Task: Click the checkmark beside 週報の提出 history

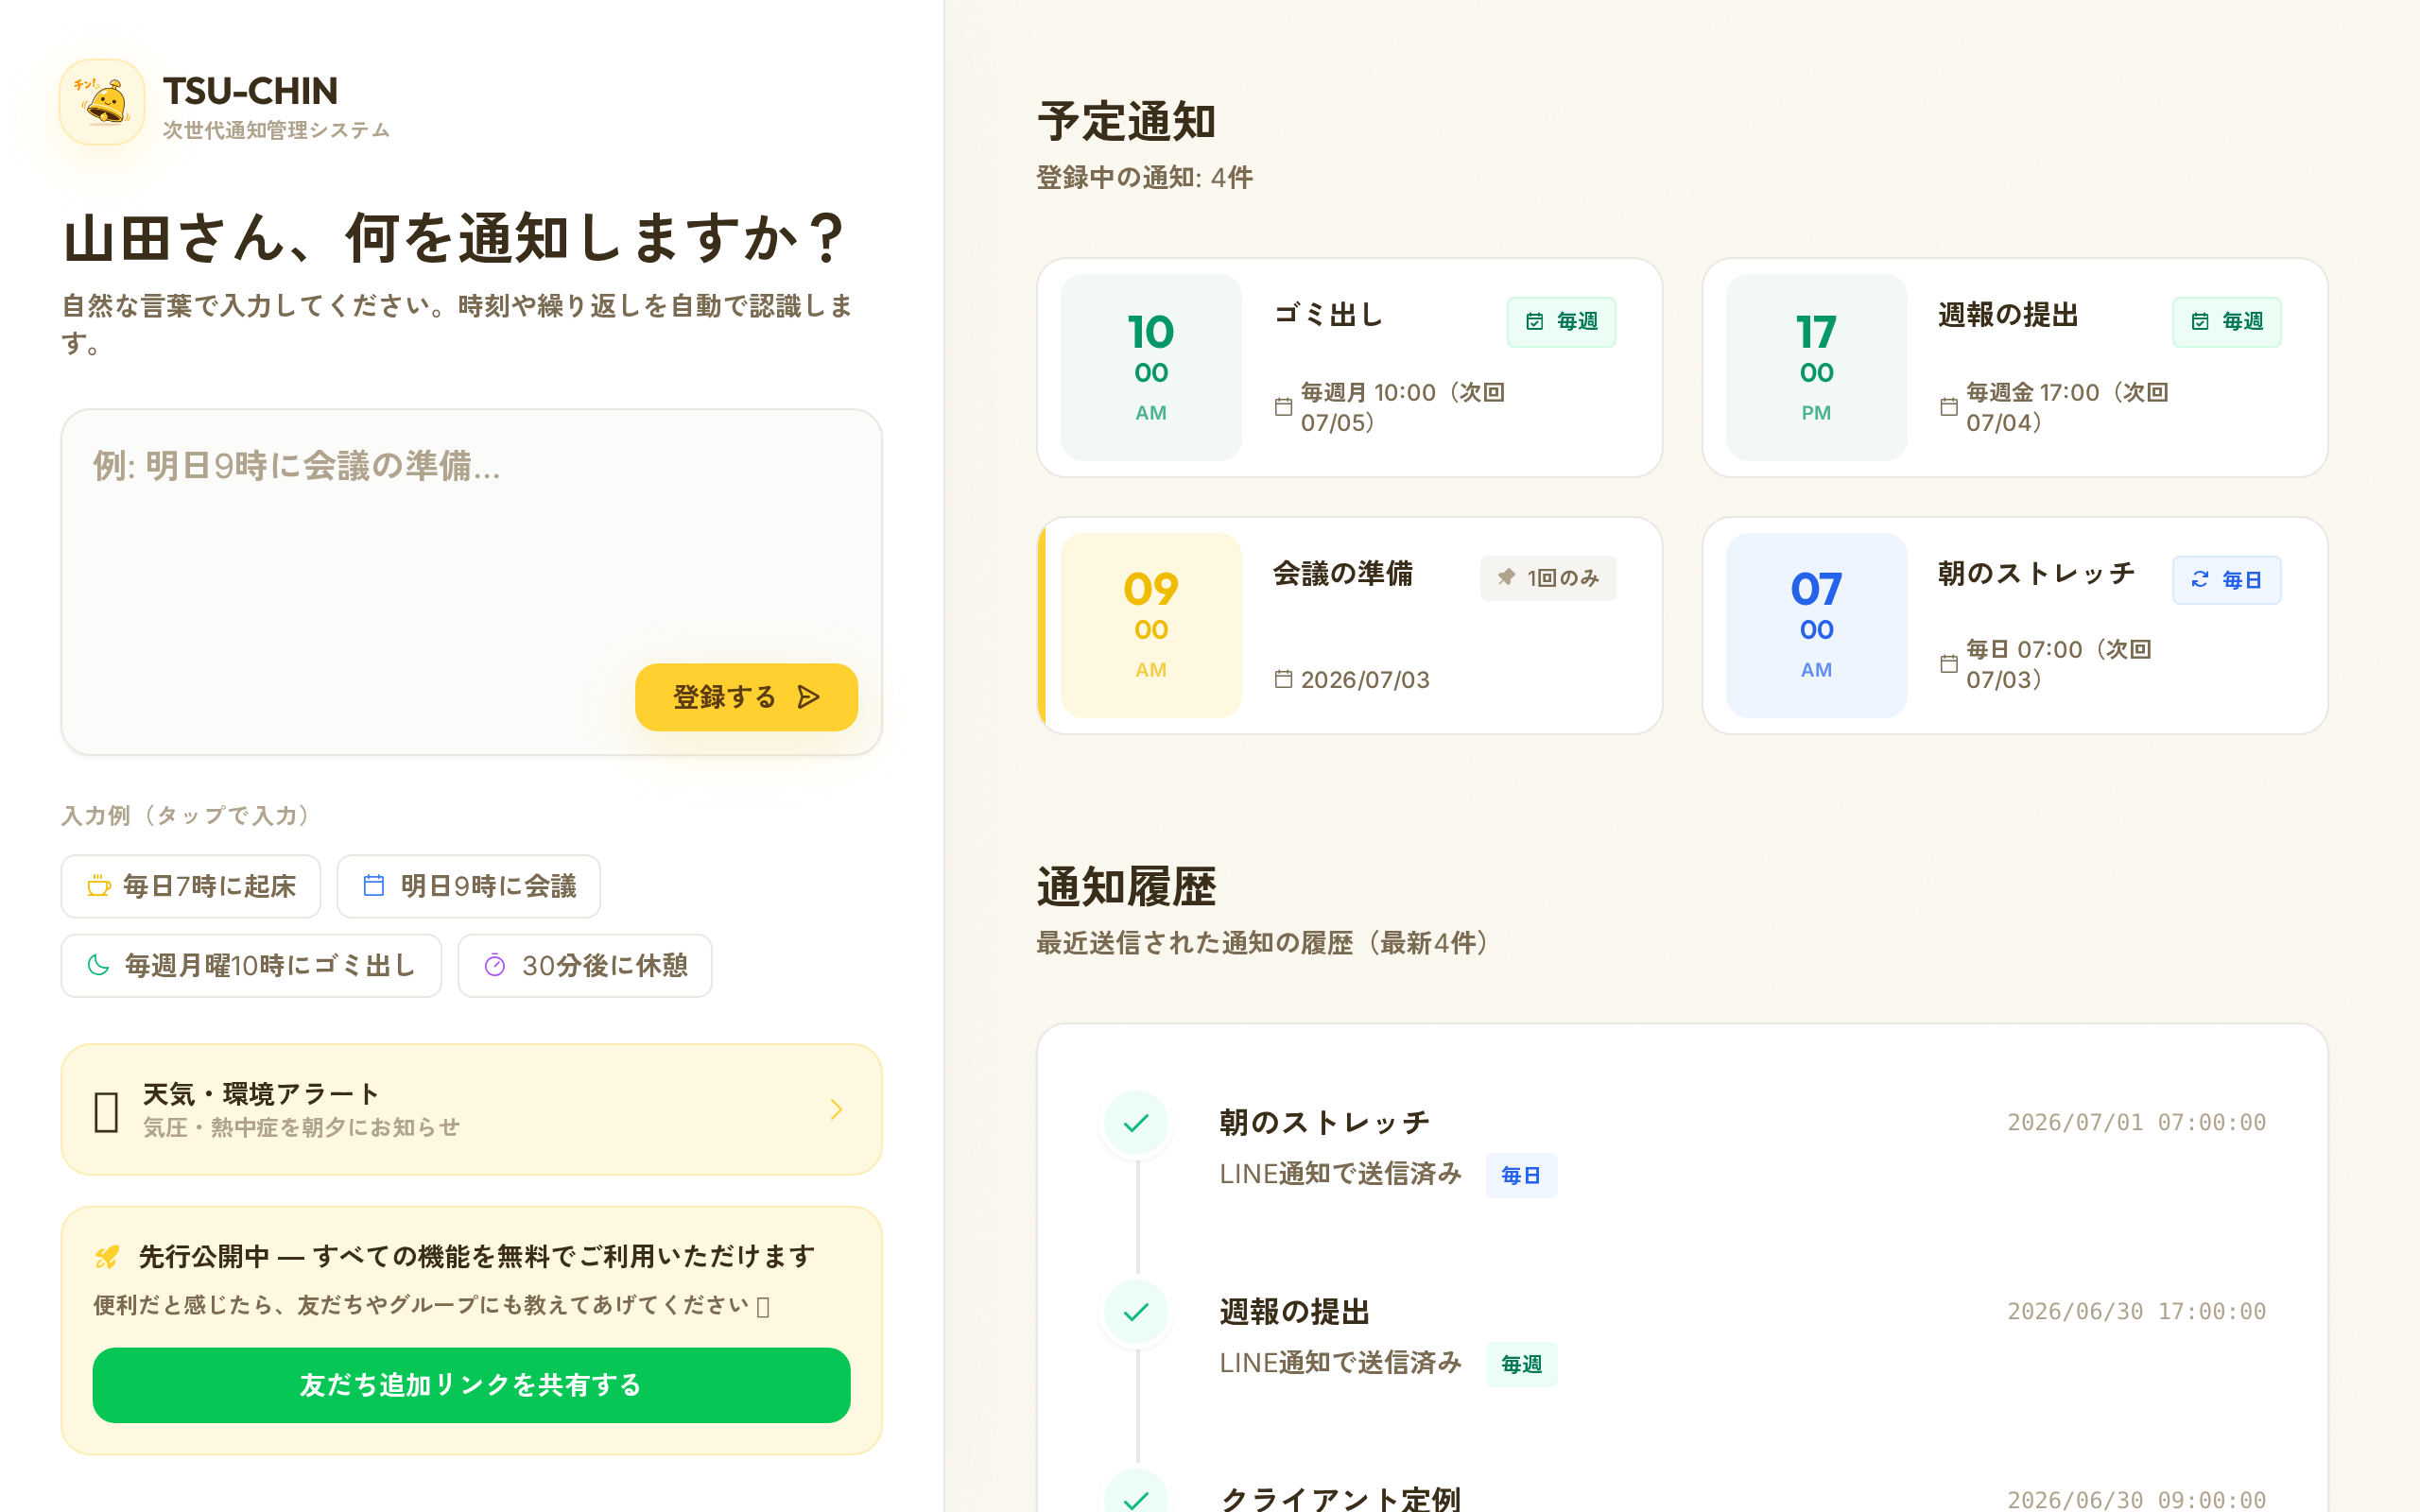Action: click(1136, 1312)
